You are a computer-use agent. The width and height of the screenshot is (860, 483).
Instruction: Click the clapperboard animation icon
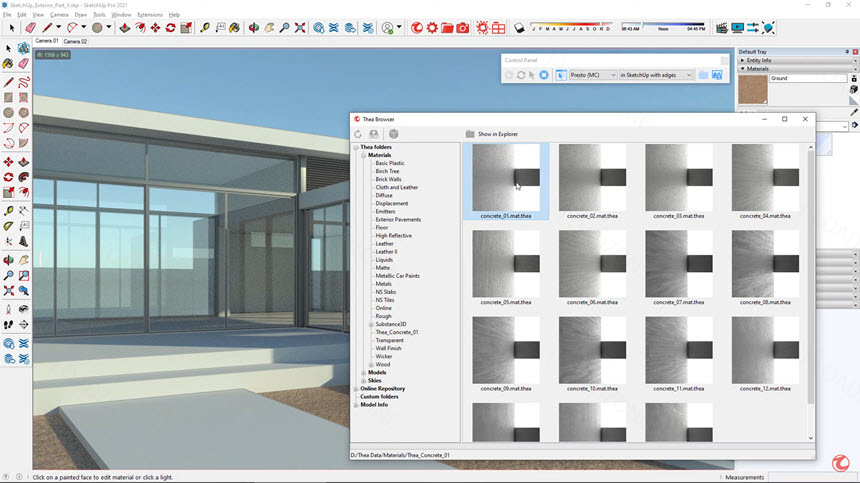(722, 27)
